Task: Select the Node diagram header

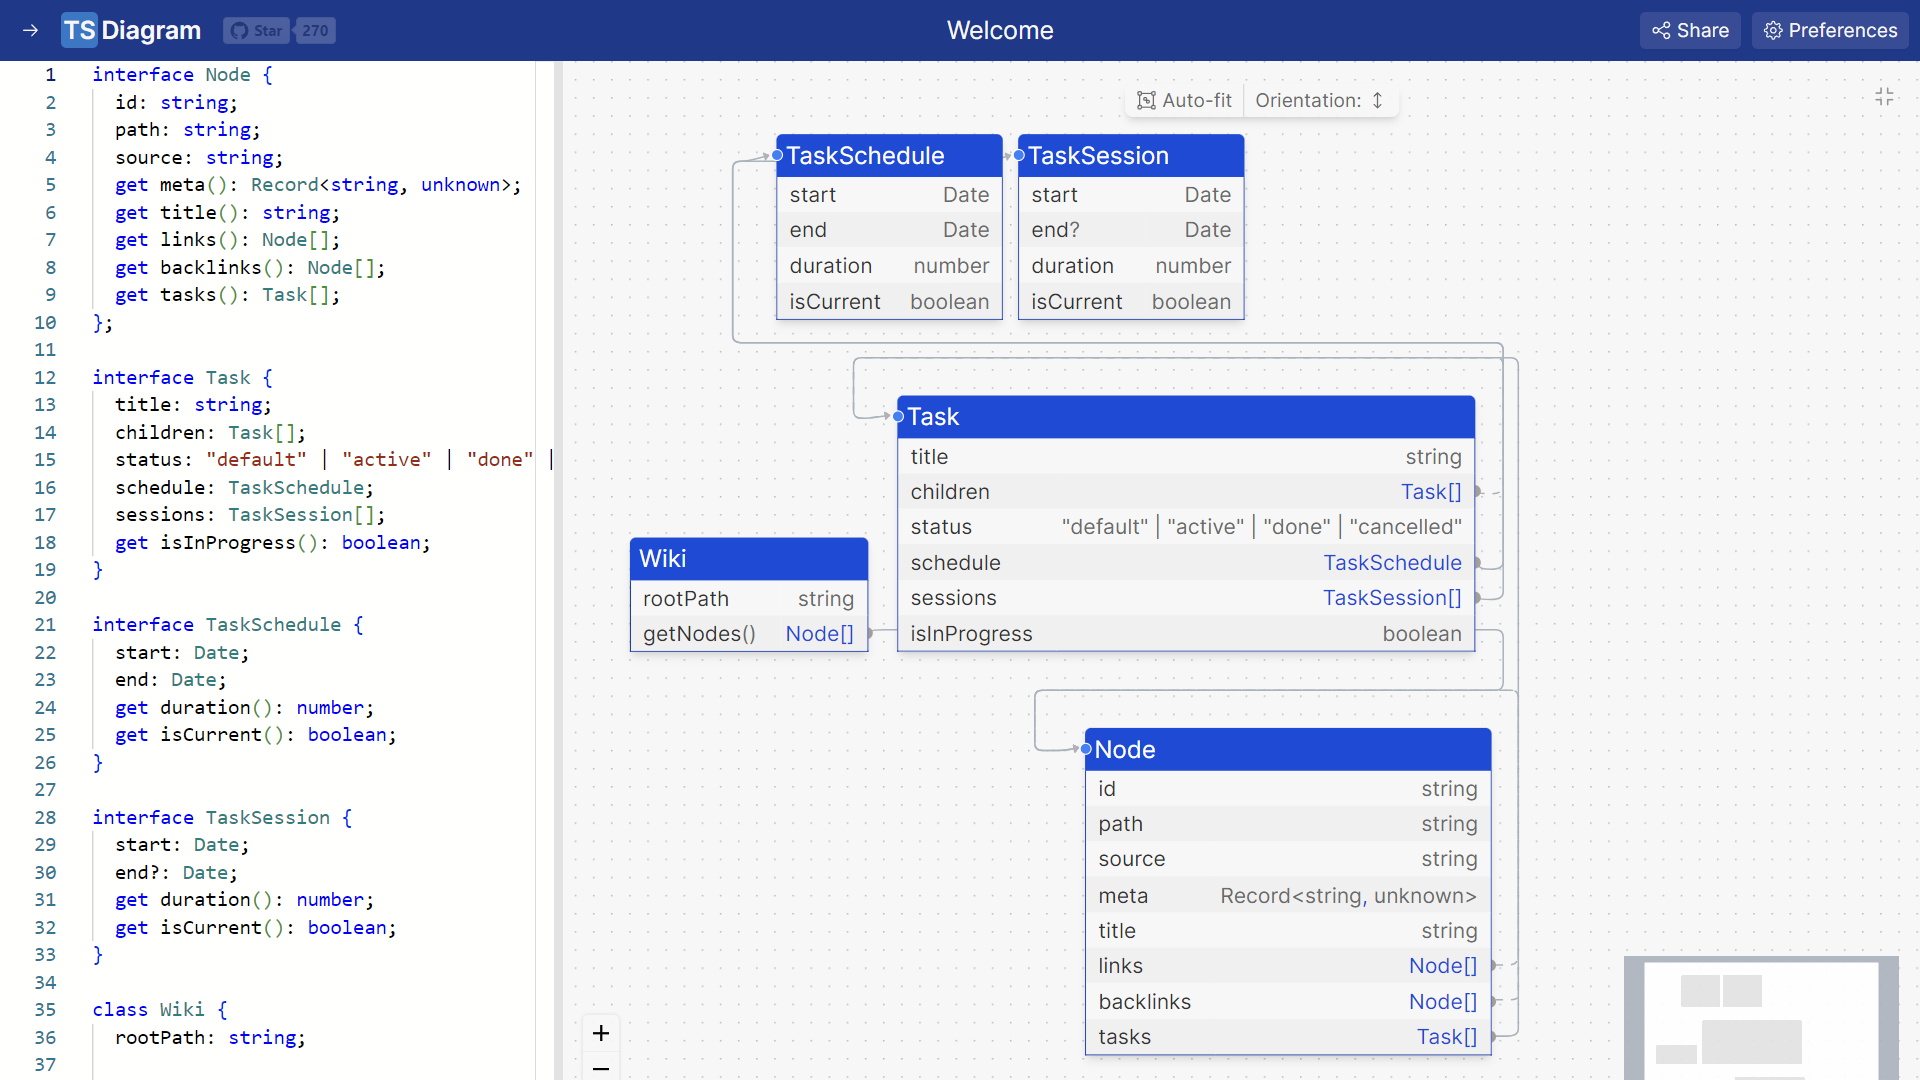Action: point(1288,749)
